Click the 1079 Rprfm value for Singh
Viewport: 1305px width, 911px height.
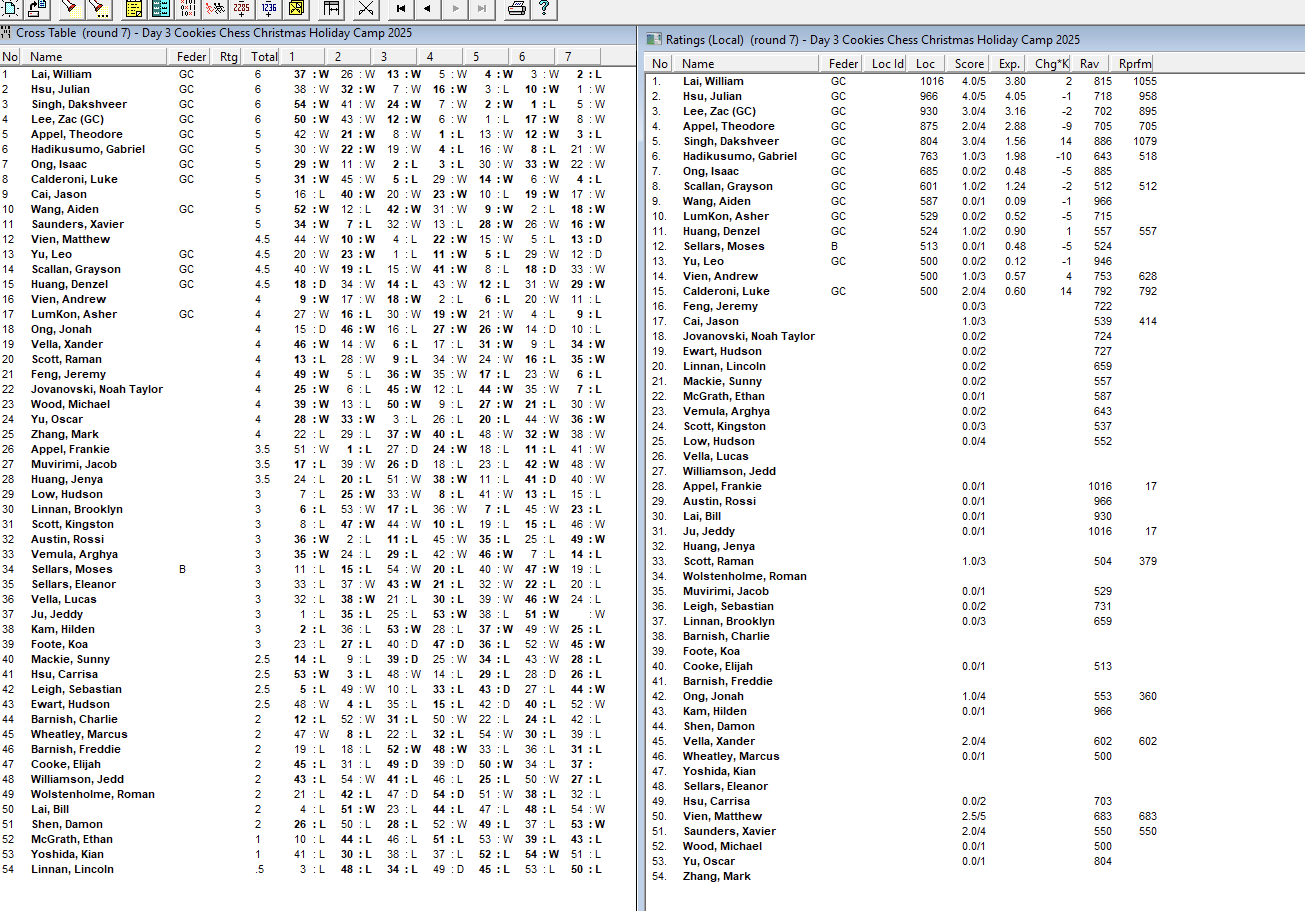1145,141
